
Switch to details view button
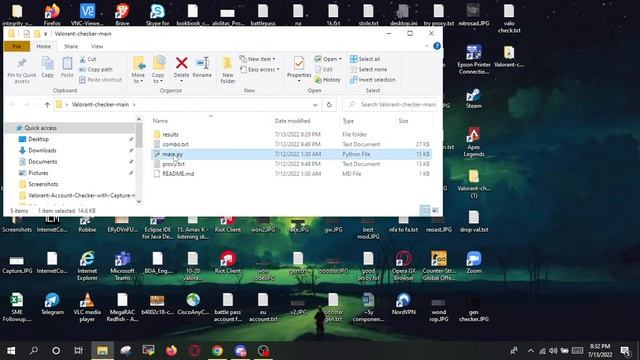(424, 210)
